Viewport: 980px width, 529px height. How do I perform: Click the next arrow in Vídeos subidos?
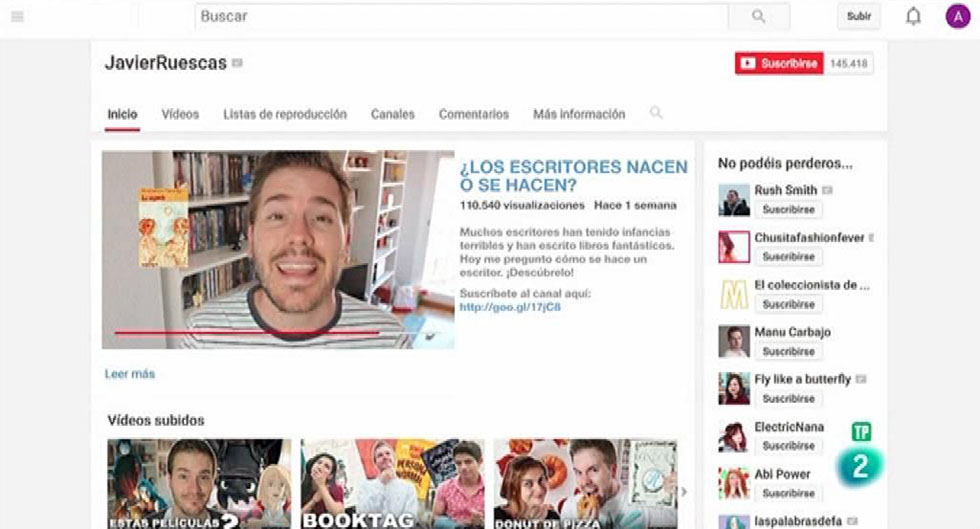point(684,491)
